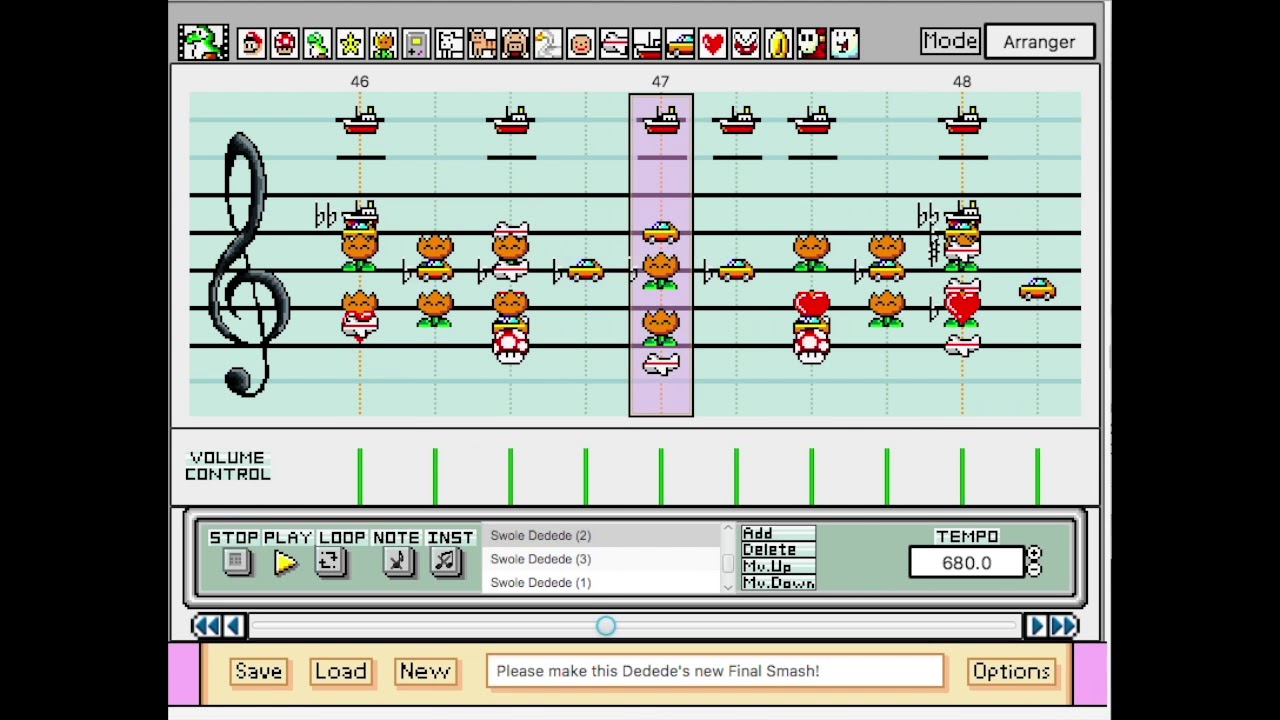Click Add to add a song
1280x720 pixels.
pos(778,534)
